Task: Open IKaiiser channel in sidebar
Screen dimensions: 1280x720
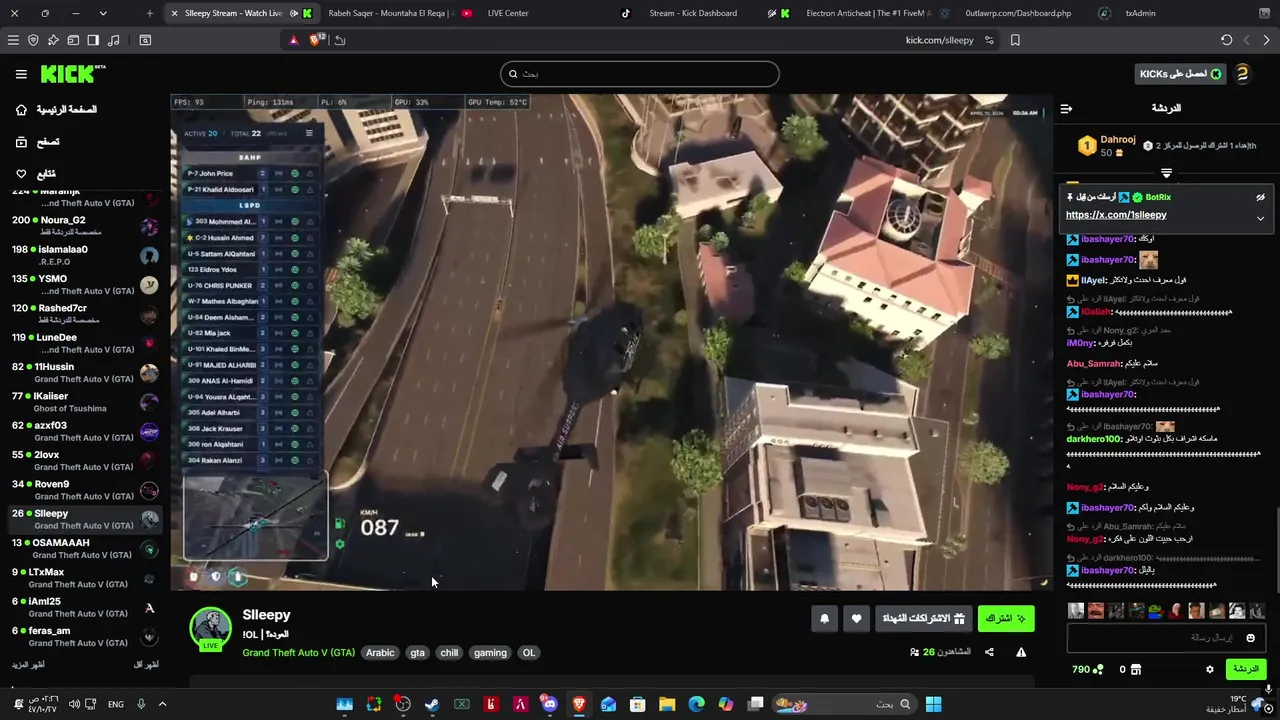Action: [84, 402]
